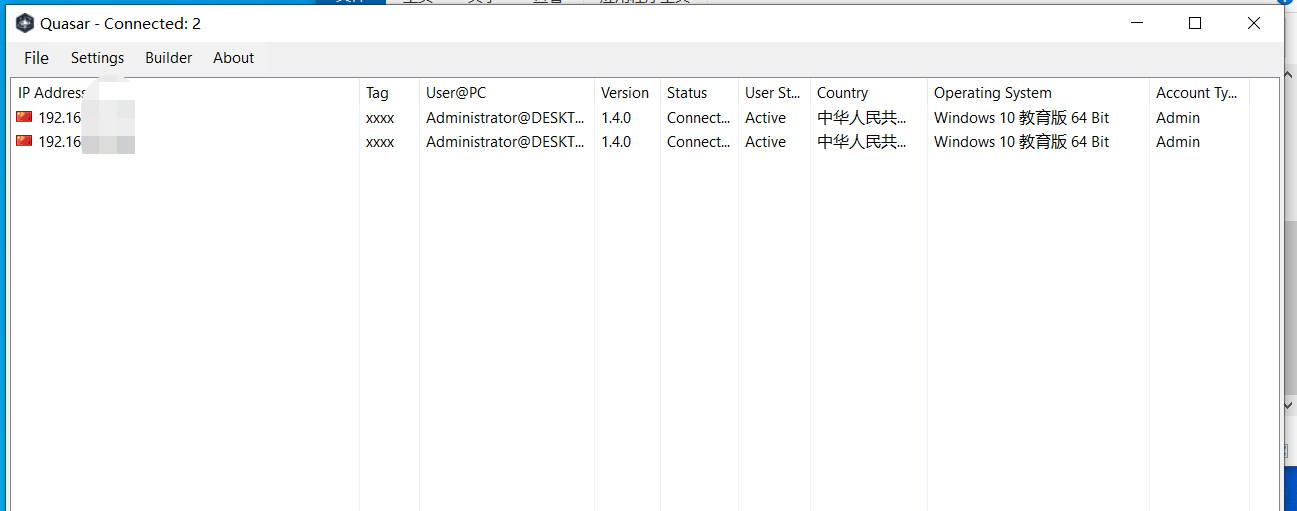Click 中华人民共... country in second row
The image size is (1297, 511).
coord(863,142)
